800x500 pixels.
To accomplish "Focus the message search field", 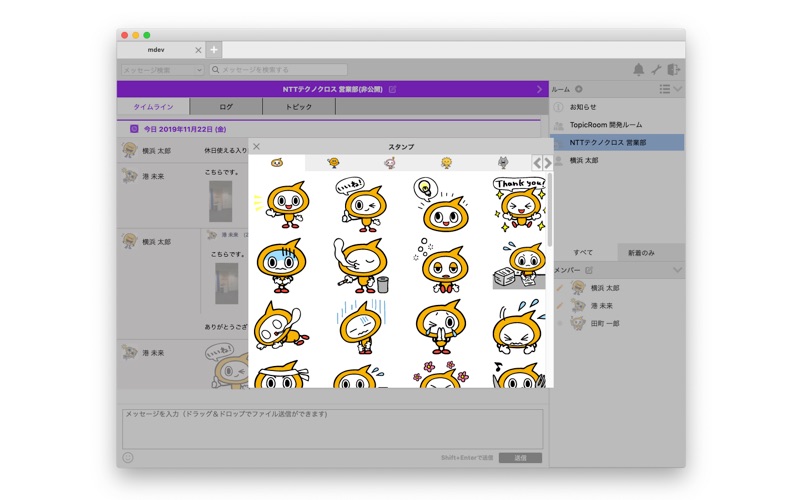I will pos(279,69).
